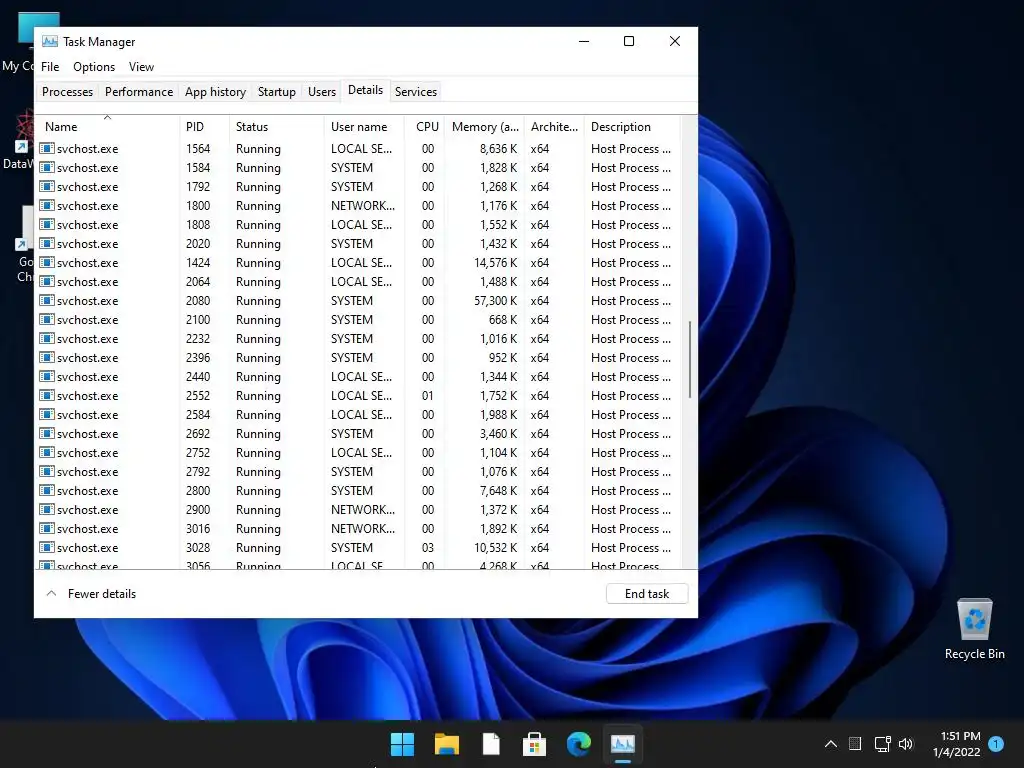
Task: Click PID value 2752
Action: 198,453
